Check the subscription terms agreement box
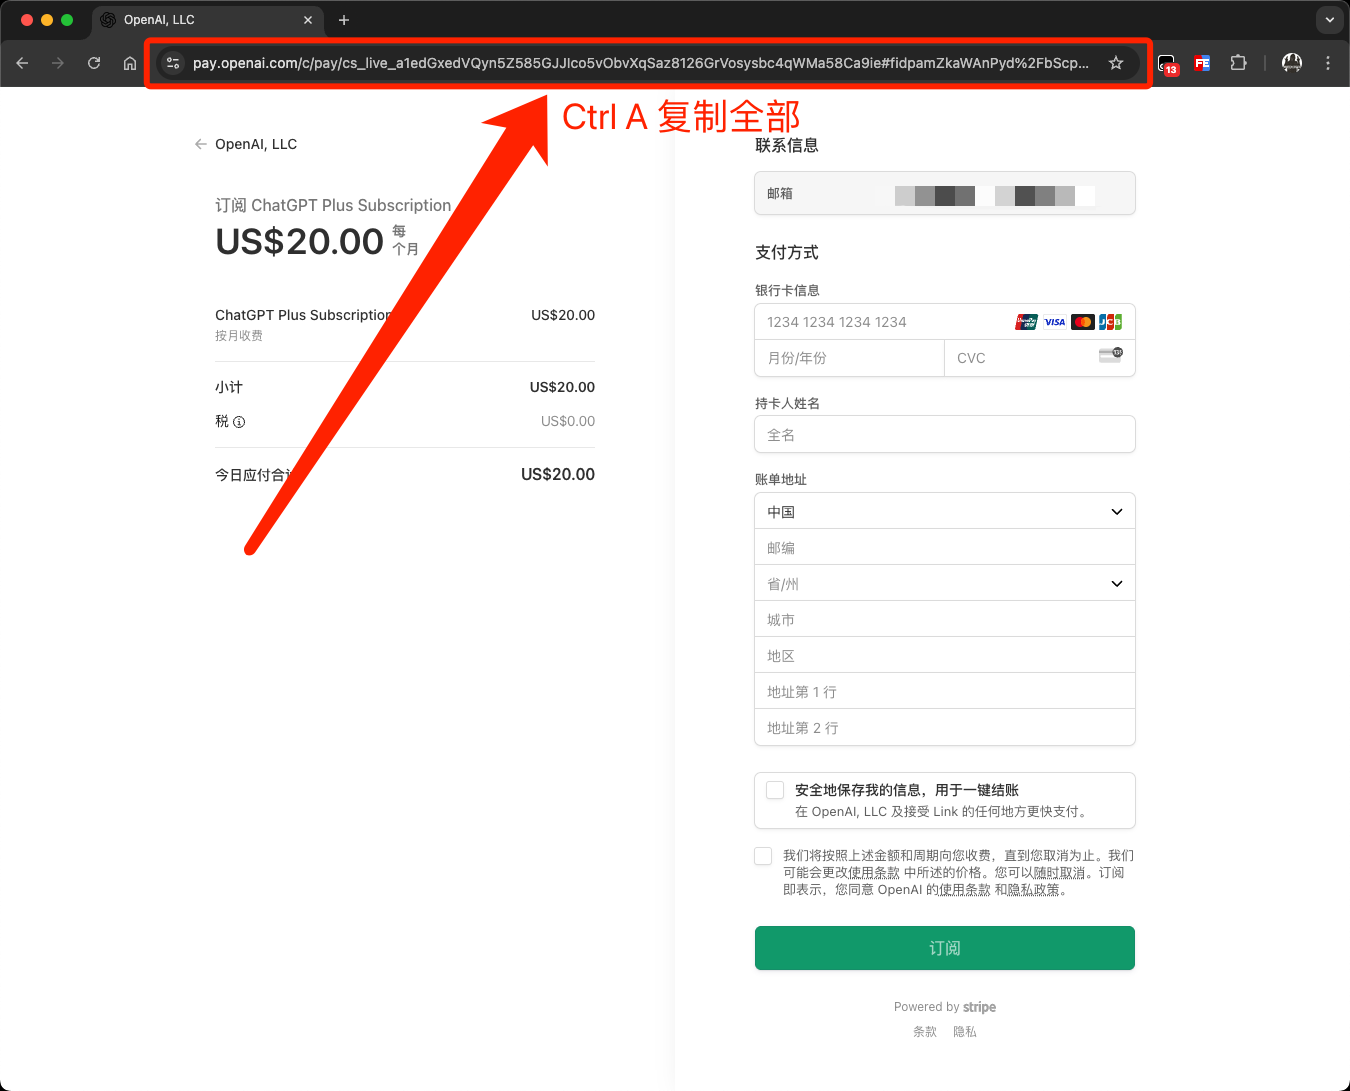 point(763,856)
